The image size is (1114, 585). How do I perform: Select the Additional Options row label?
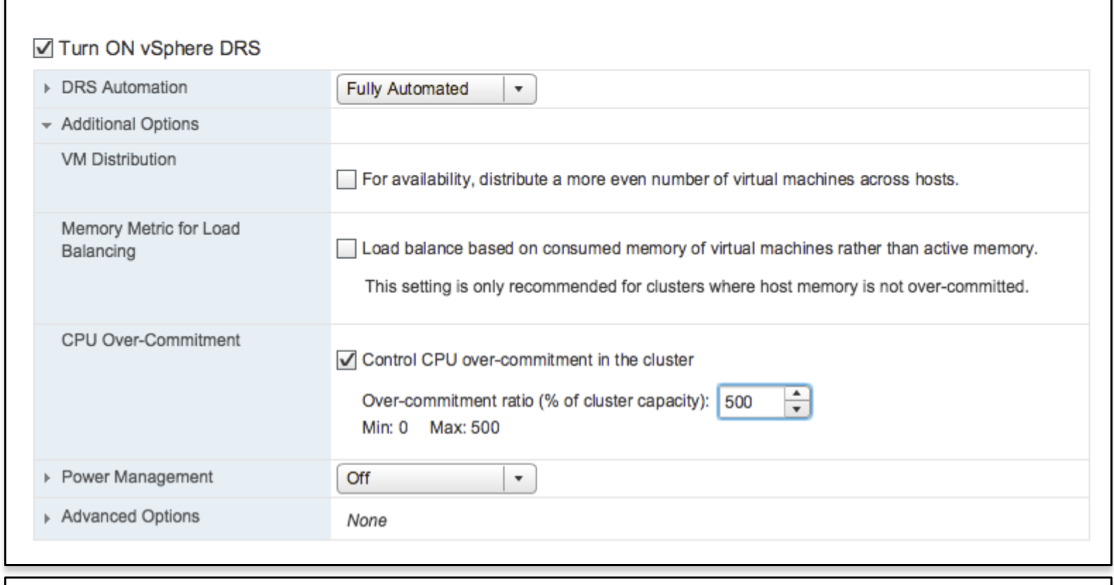point(126,125)
